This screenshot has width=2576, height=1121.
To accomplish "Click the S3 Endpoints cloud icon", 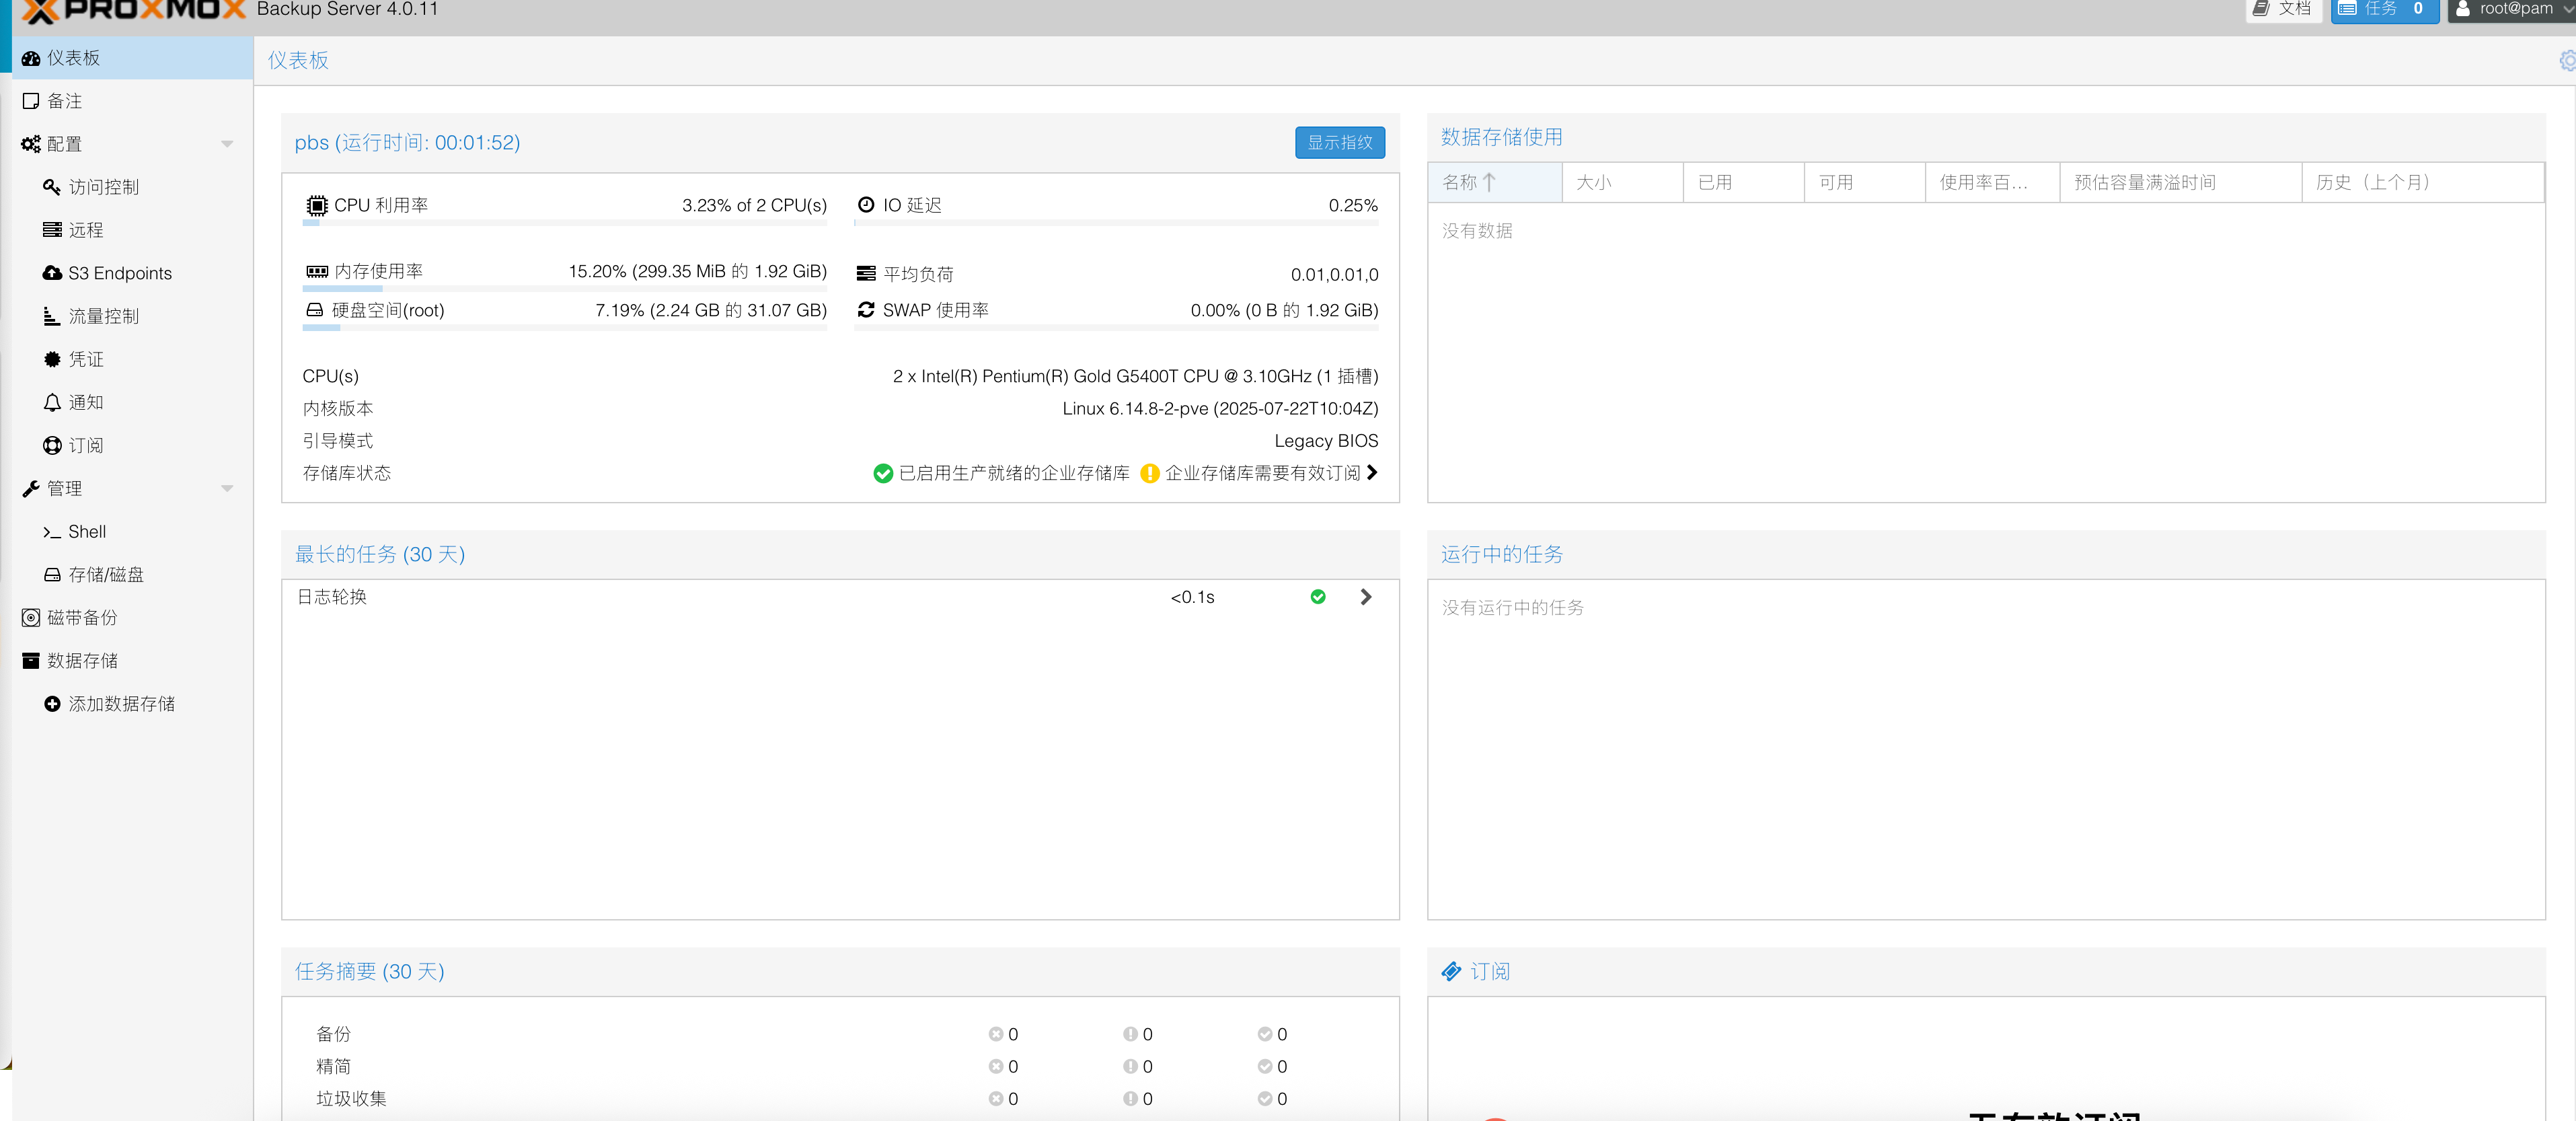I will tap(52, 273).
